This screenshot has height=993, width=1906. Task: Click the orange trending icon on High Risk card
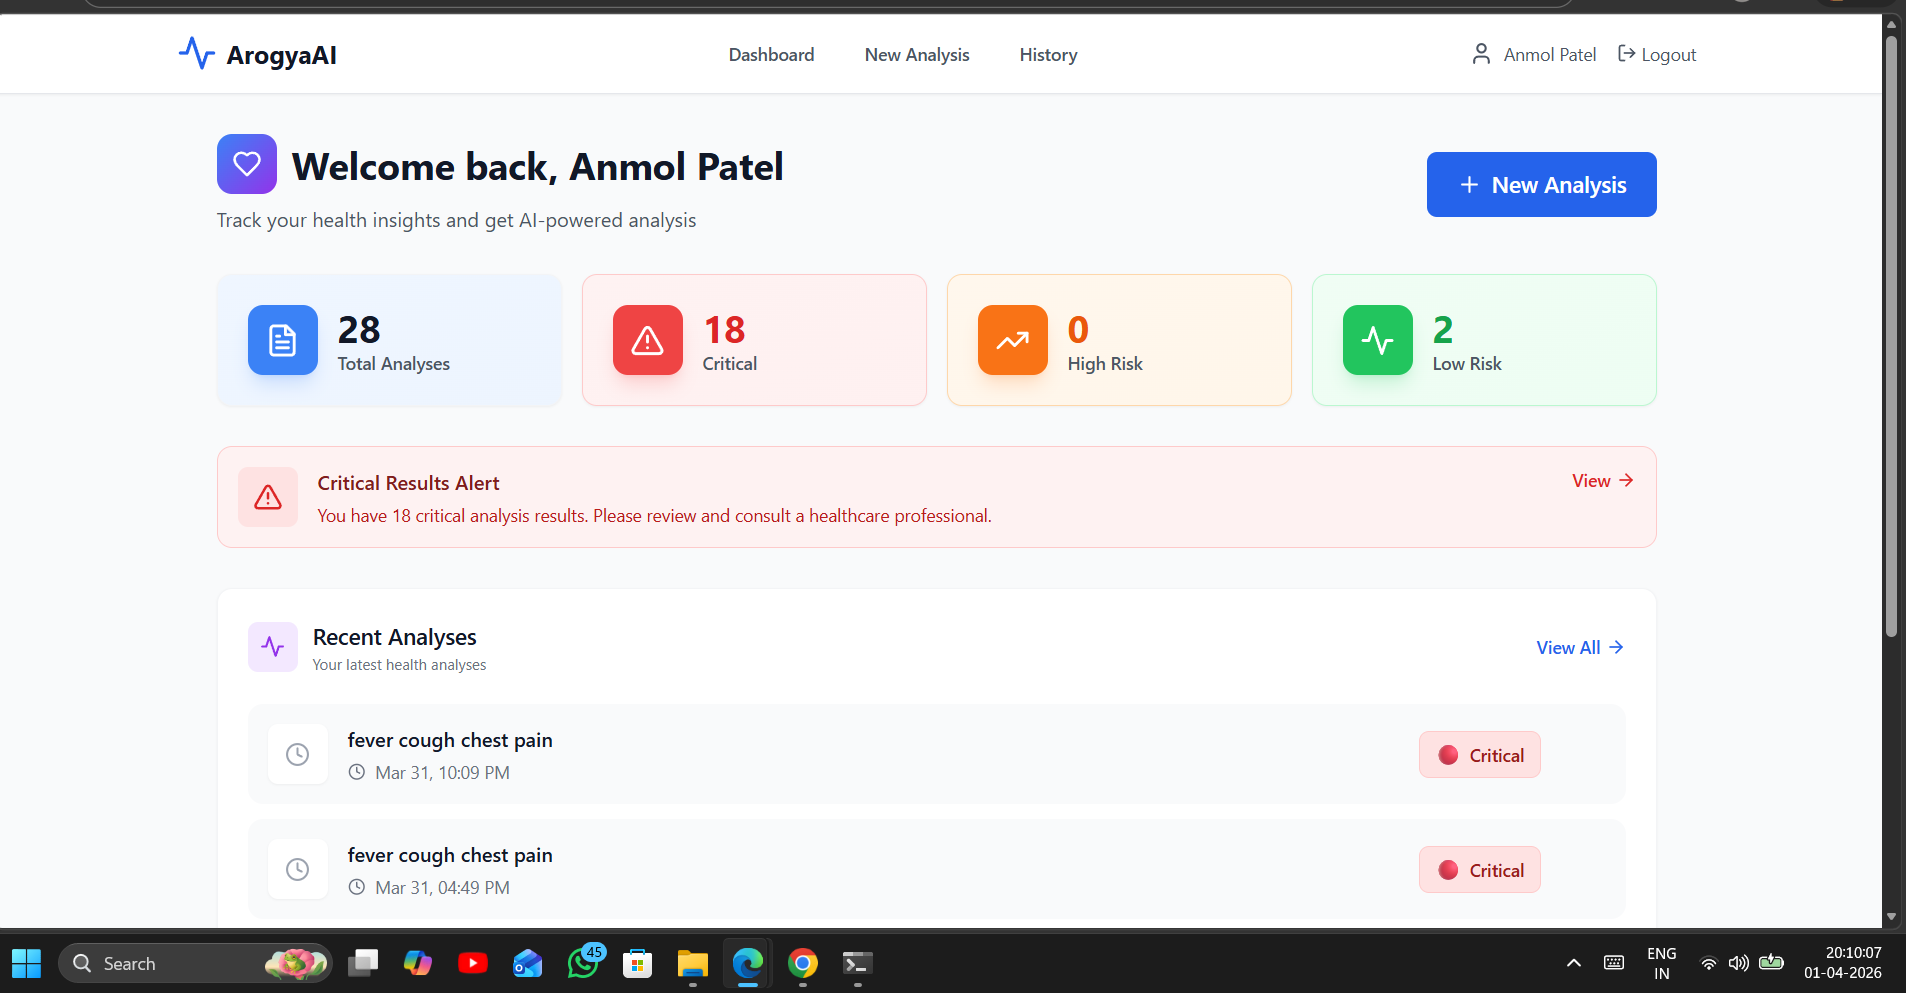click(x=1013, y=340)
